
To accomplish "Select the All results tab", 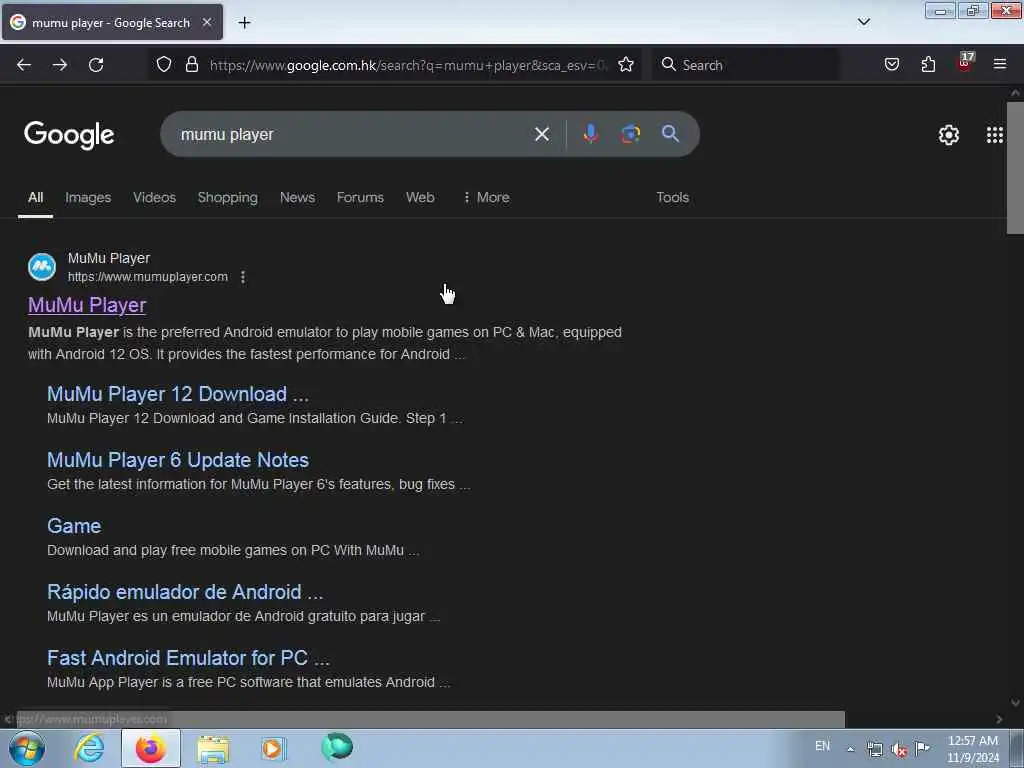I will click(35, 197).
